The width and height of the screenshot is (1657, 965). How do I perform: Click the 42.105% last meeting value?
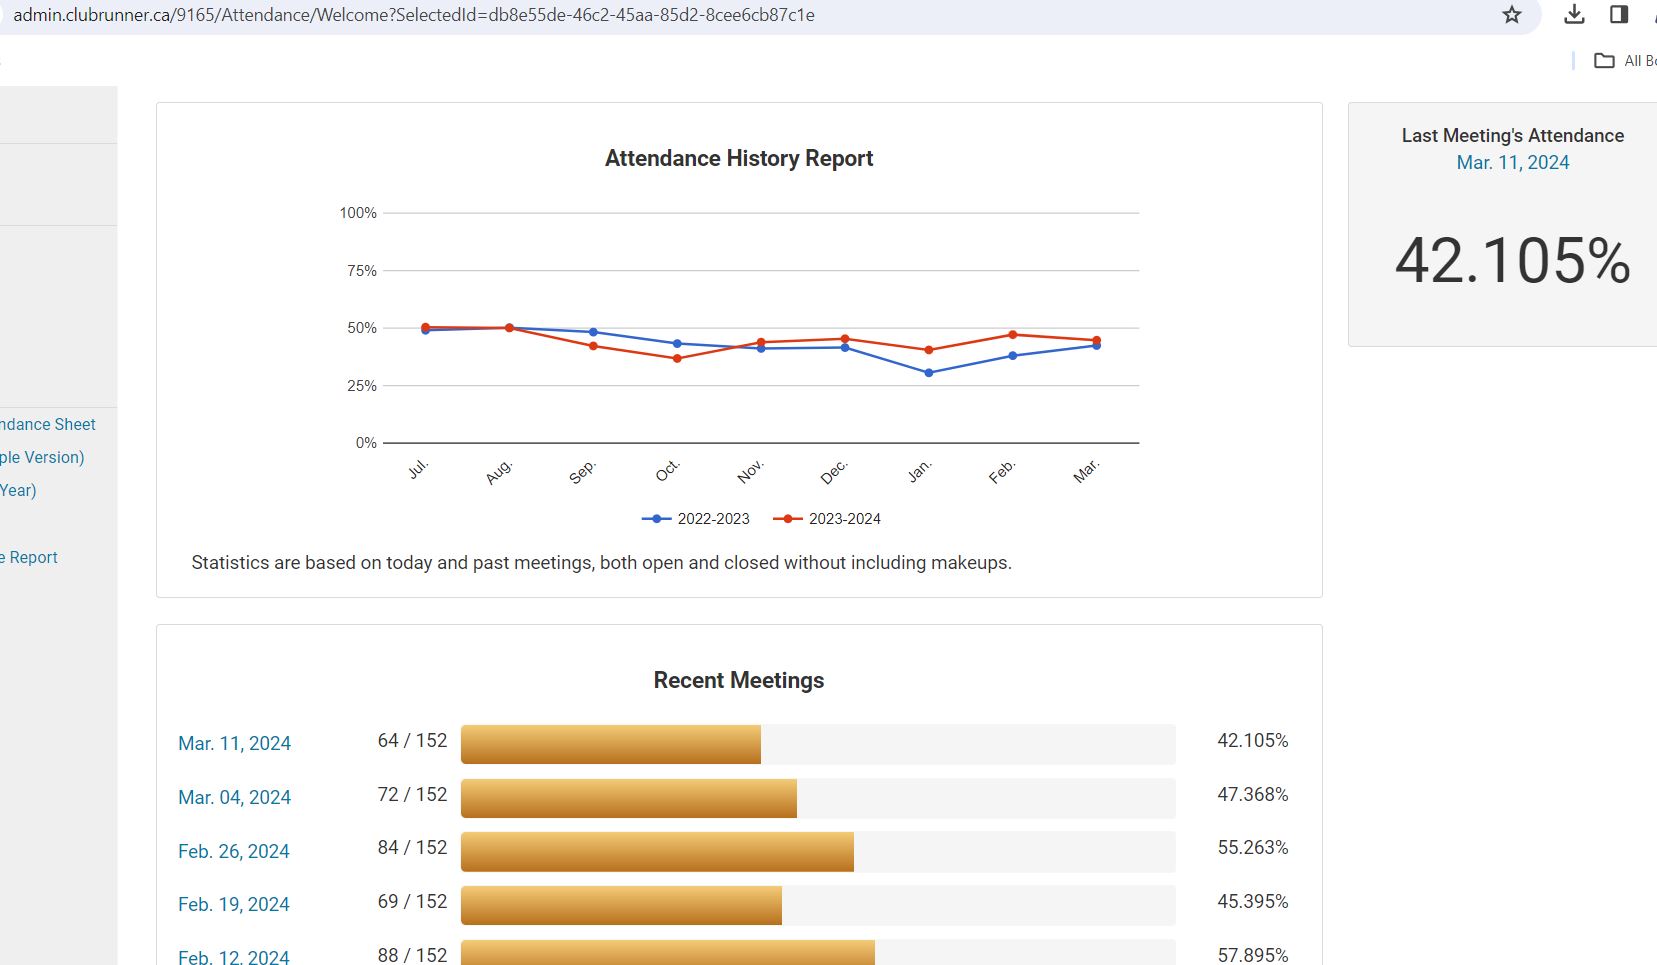coord(1512,261)
